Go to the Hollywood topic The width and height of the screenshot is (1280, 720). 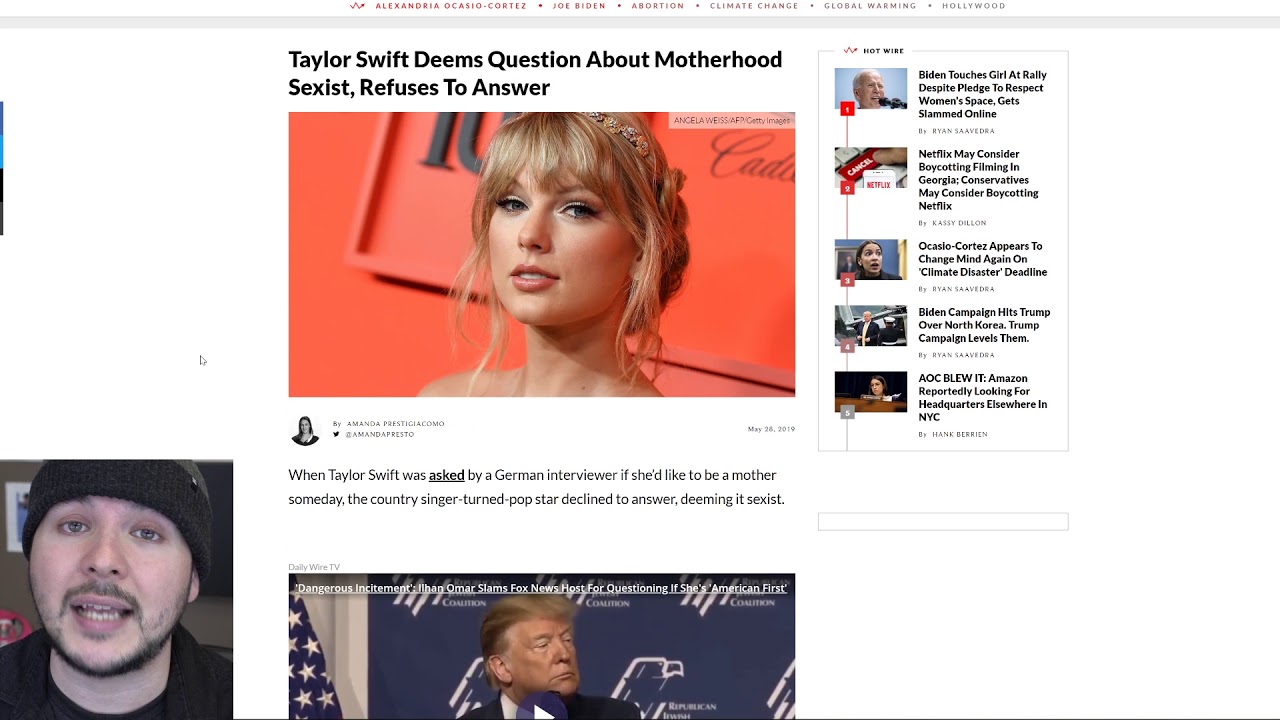pos(974,6)
